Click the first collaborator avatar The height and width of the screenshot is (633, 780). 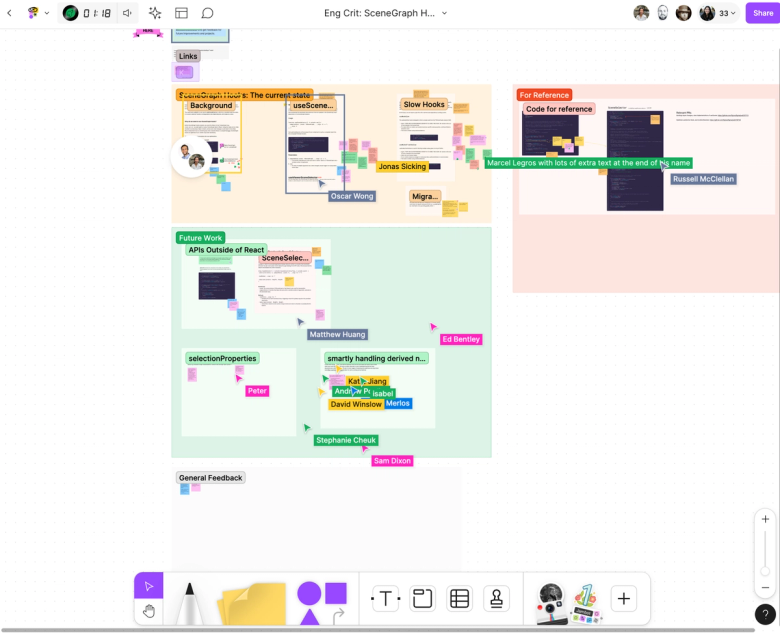[641, 13]
